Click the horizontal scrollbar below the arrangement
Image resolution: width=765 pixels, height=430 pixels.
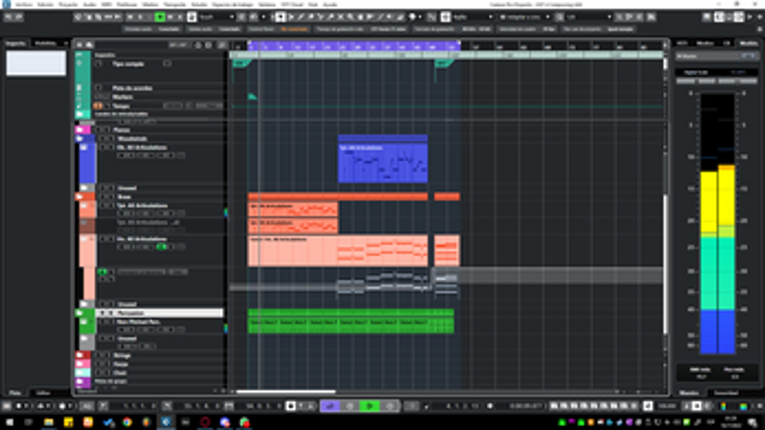[x=285, y=392]
